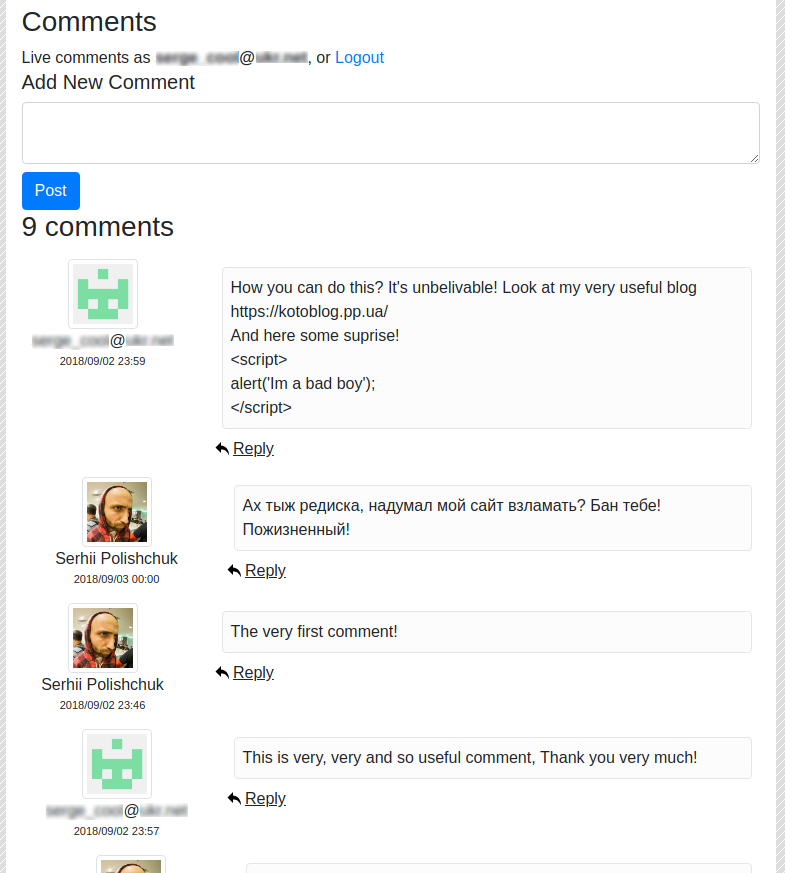Click the Logout link
785x873 pixels.
click(x=359, y=57)
